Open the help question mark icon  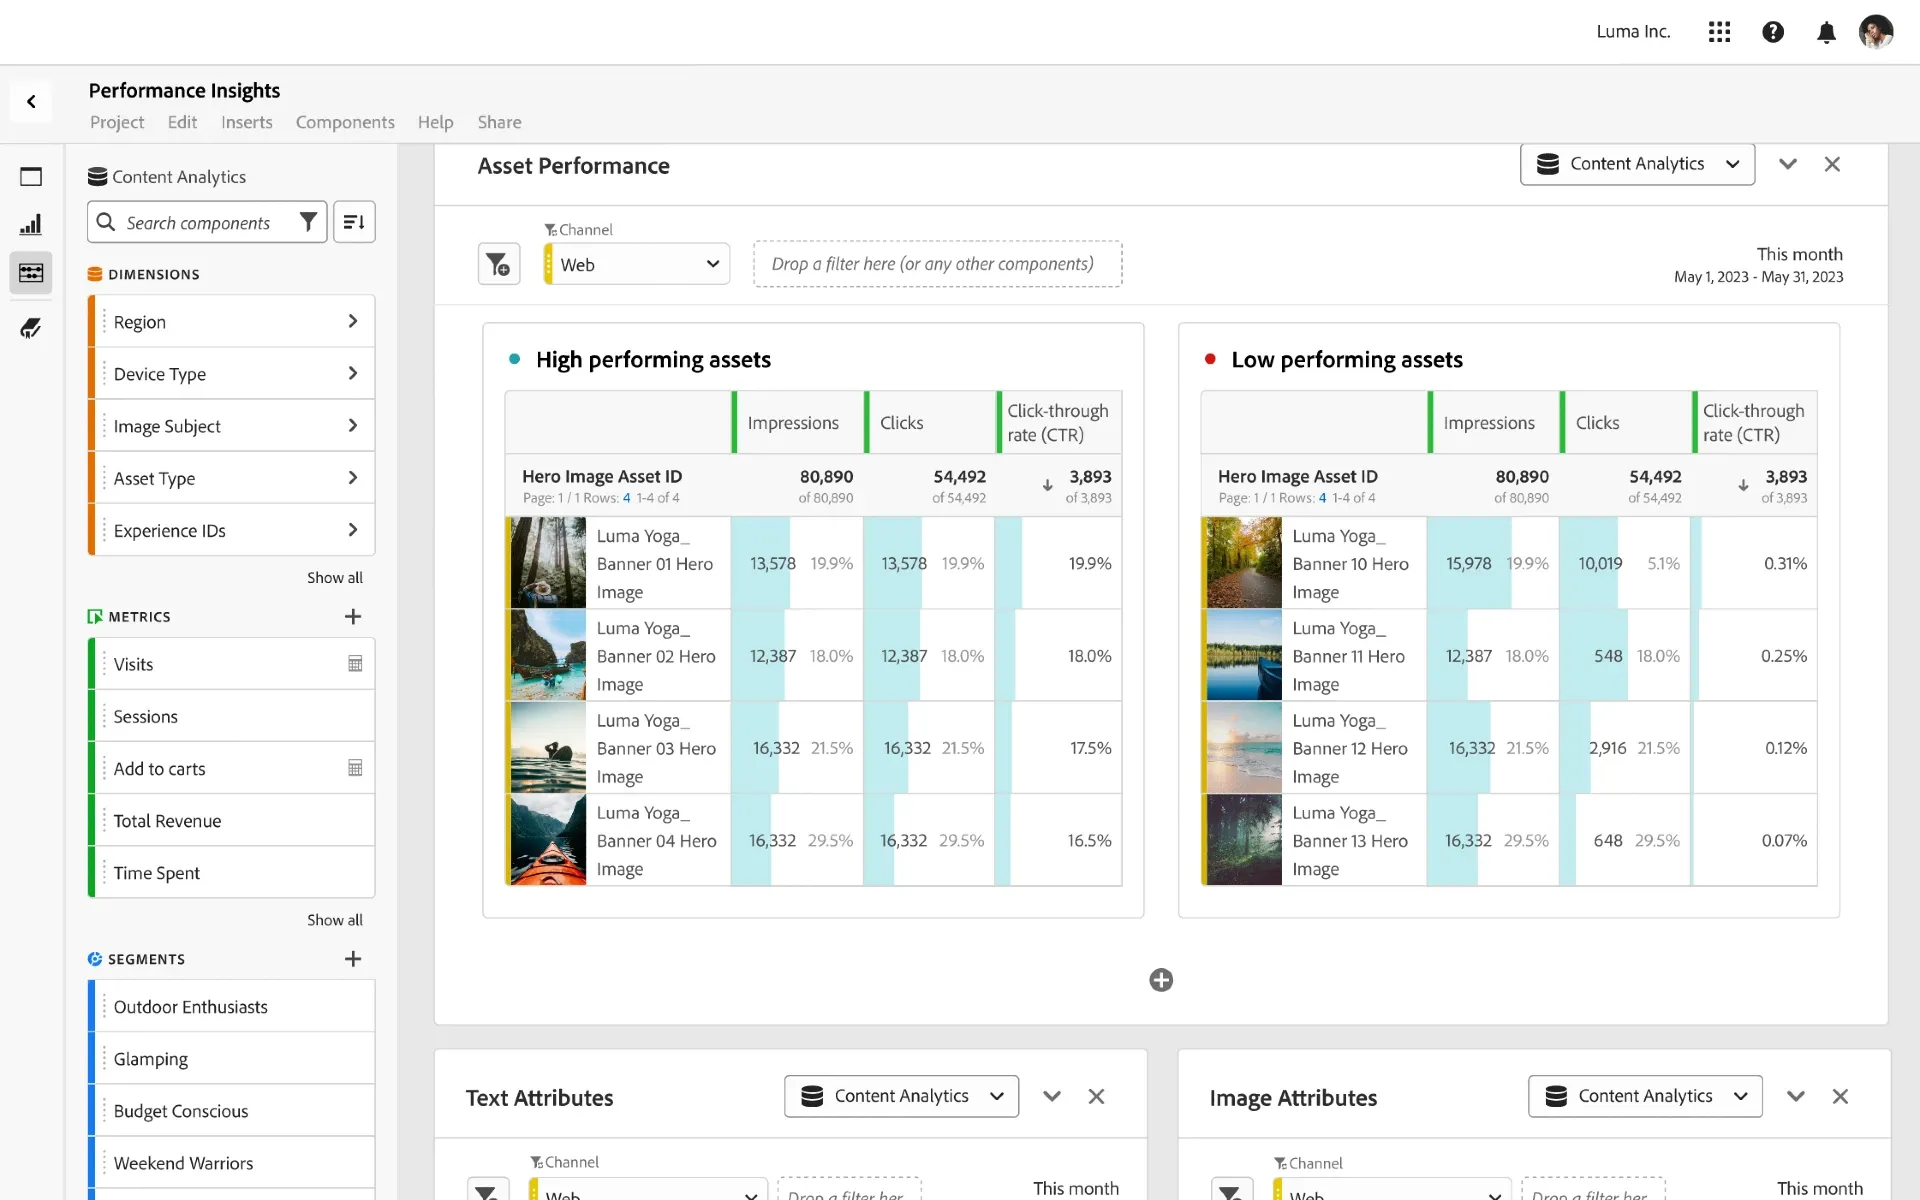point(1773,31)
